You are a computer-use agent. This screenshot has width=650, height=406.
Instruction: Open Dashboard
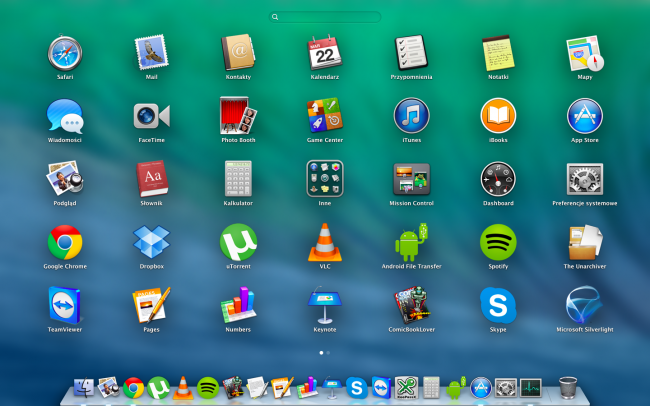tap(498, 179)
